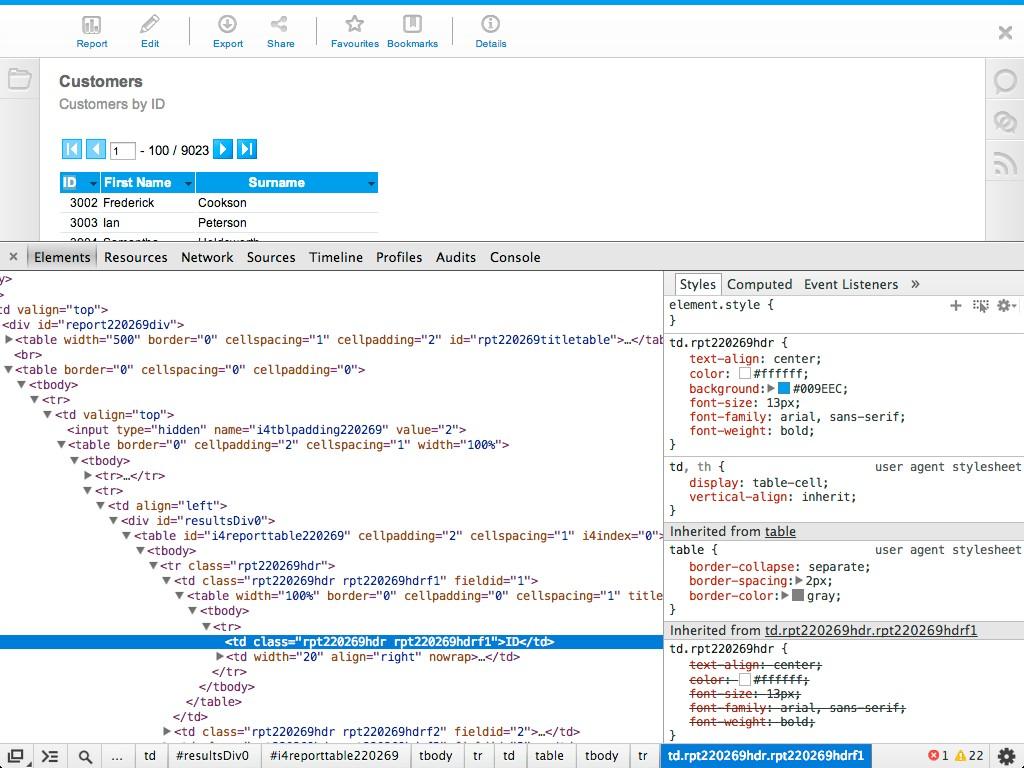Click the #ffffff color swatch in td.rpt220269hdr
This screenshot has height=768, width=1024.
(x=744, y=374)
